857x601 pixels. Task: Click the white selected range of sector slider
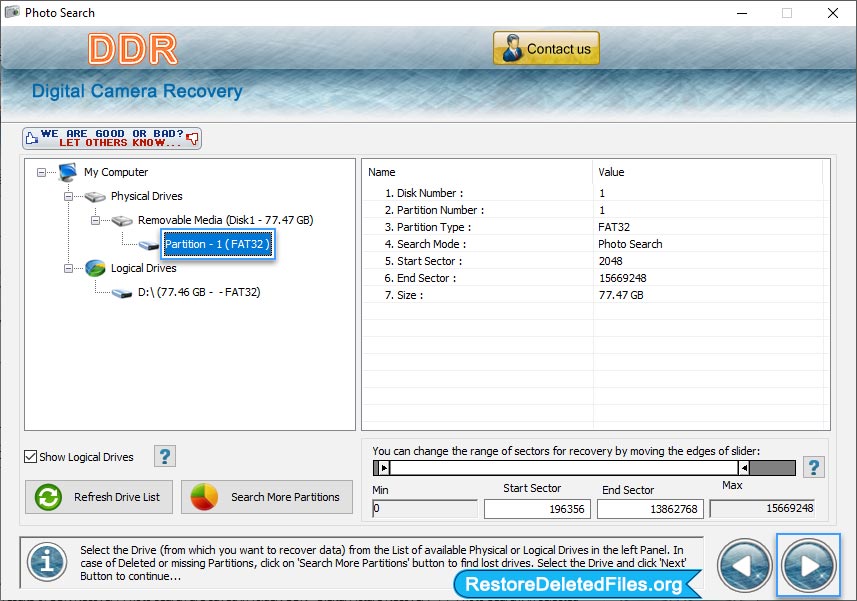[x=563, y=468]
